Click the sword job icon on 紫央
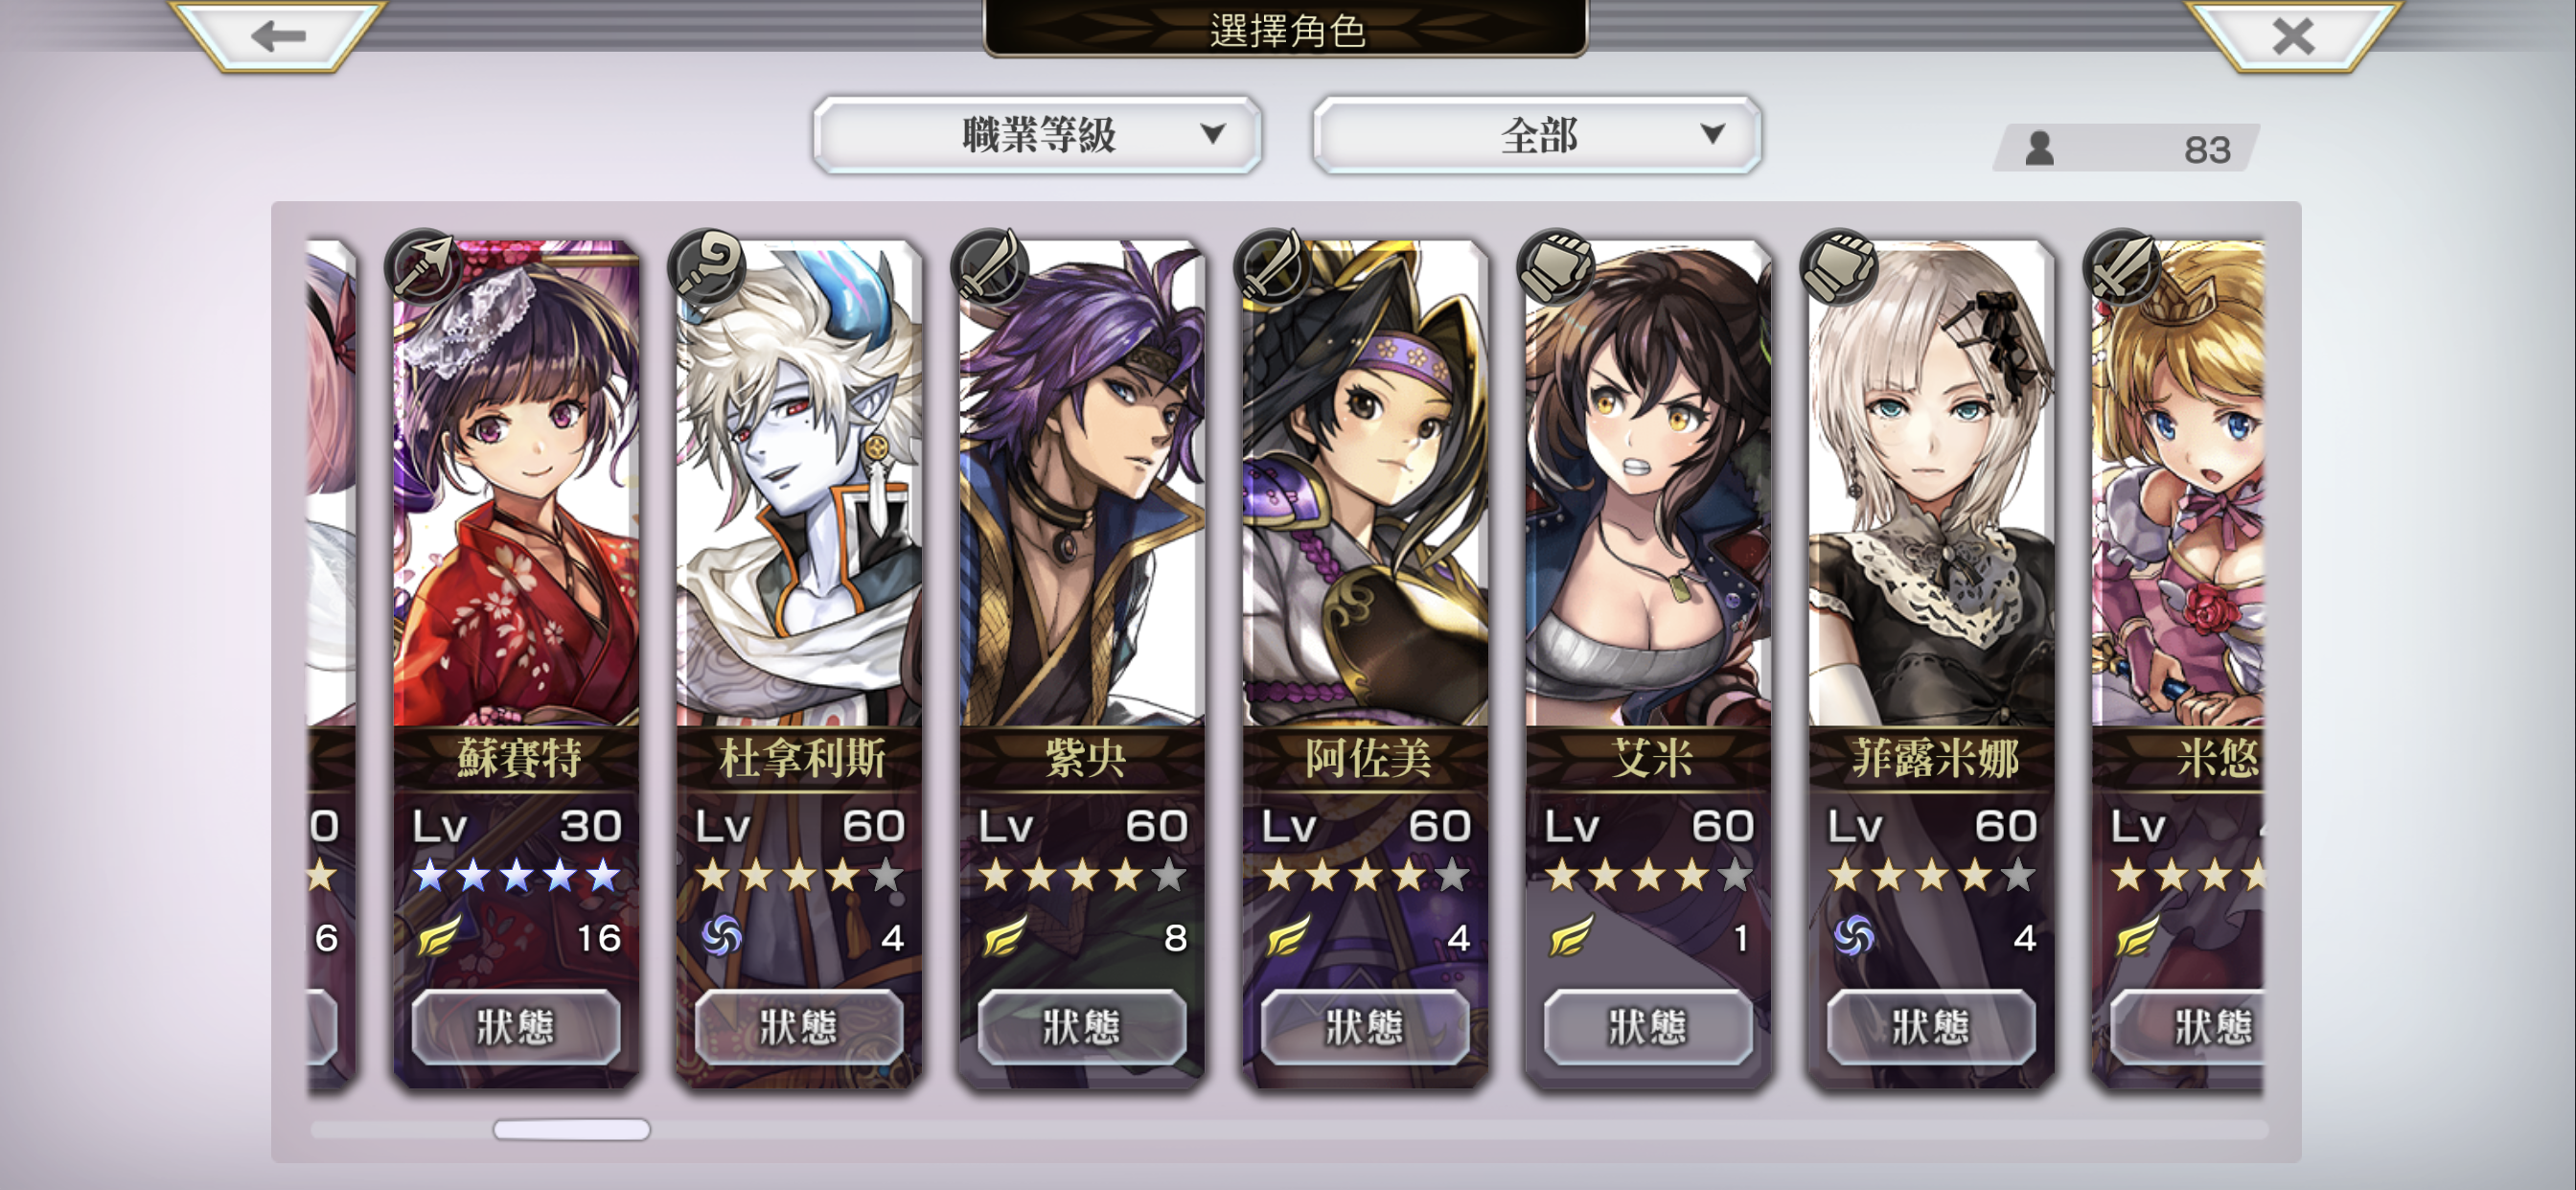The height and width of the screenshot is (1190, 2576). (x=989, y=267)
